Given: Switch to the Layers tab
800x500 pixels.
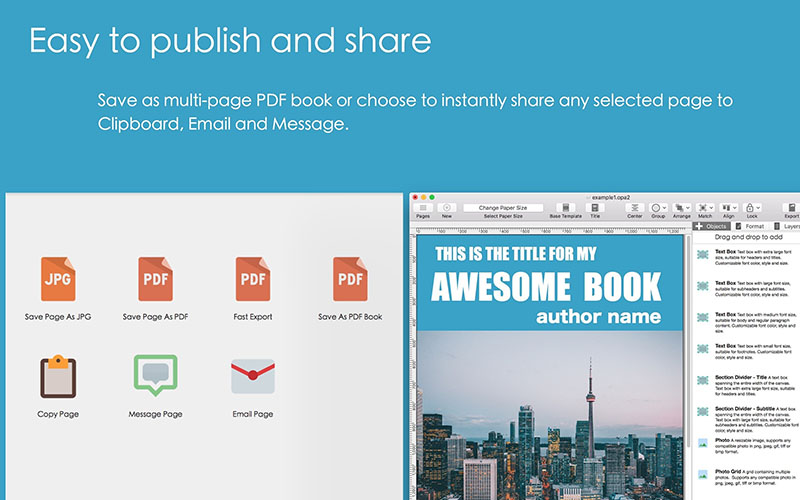Looking at the screenshot, I should pyautogui.click(x=786, y=226).
